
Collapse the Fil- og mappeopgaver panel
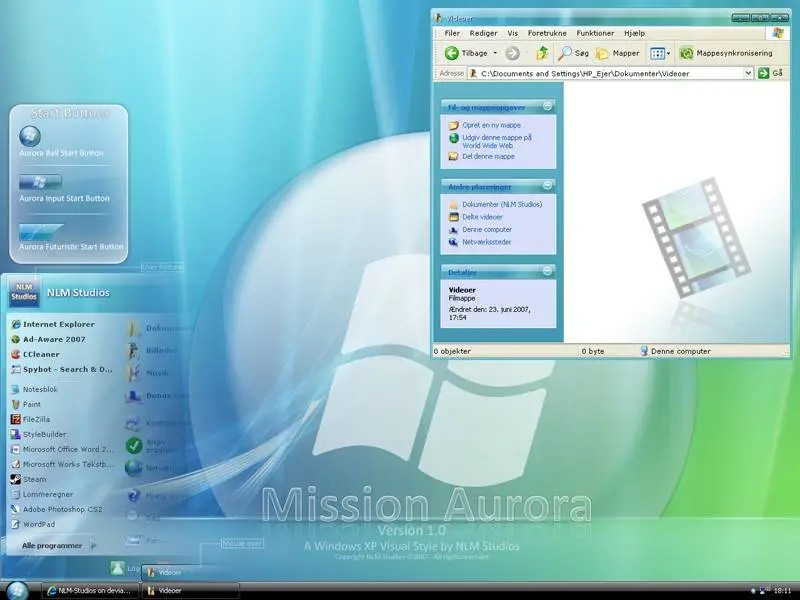tap(547, 106)
